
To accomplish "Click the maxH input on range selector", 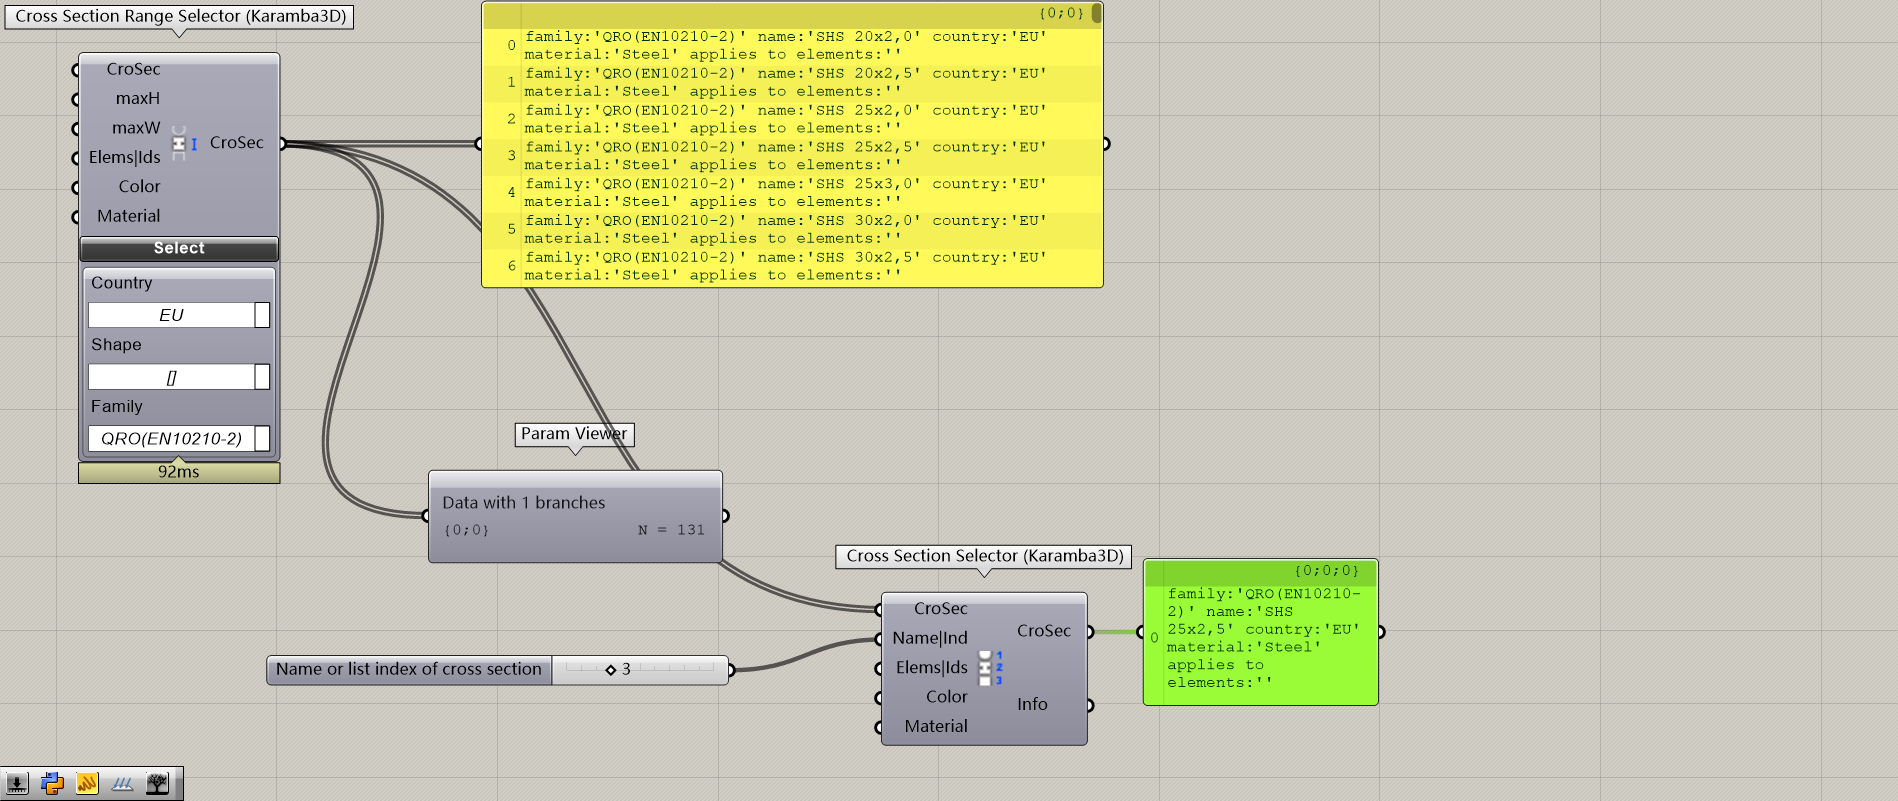I will [137, 98].
